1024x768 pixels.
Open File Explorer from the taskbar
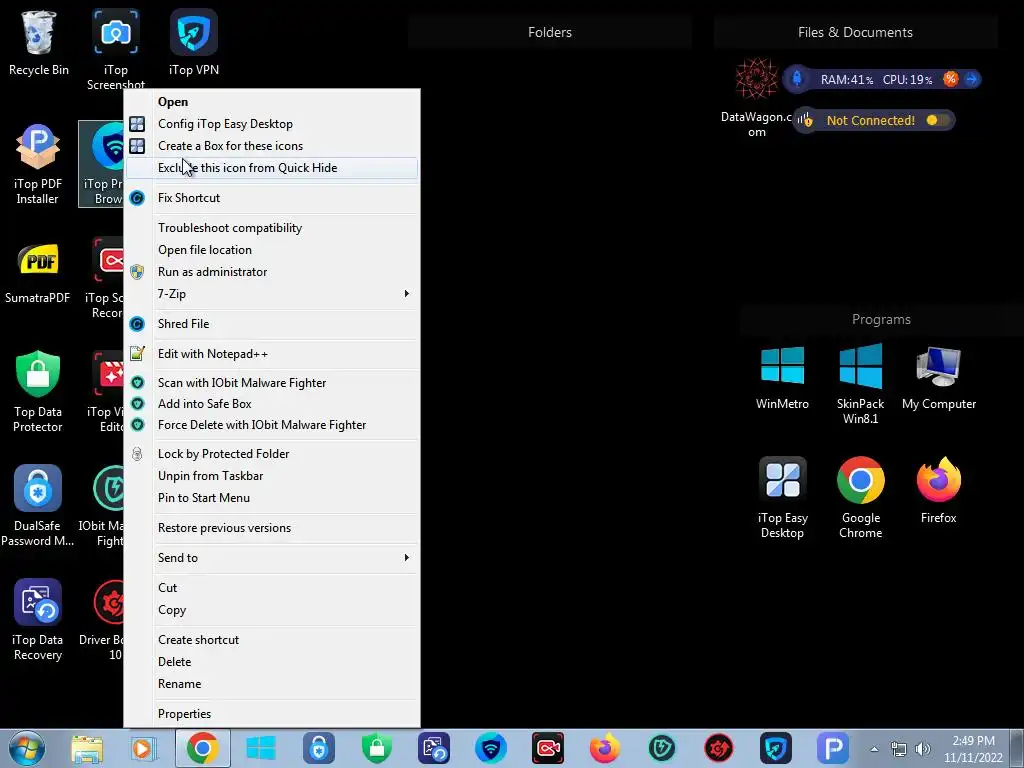87,749
